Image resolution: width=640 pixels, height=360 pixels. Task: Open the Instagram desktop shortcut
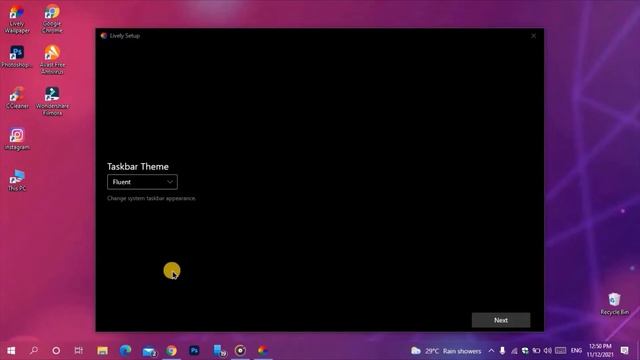point(17,139)
